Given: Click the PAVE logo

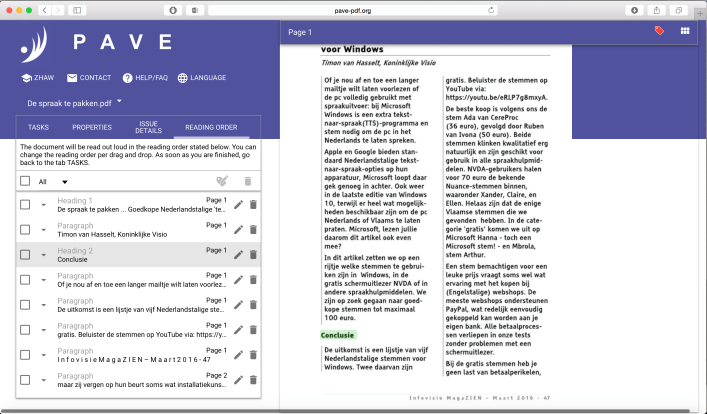Looking at the screenshot, I should tap(96, 43).
